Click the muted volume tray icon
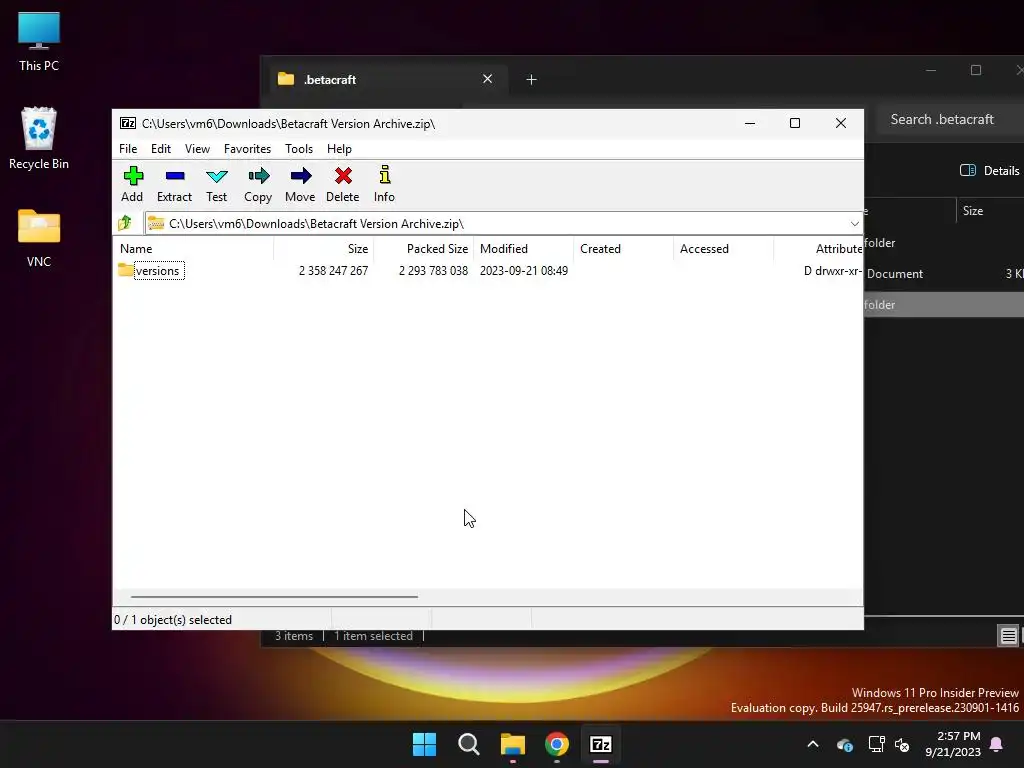 903,744
